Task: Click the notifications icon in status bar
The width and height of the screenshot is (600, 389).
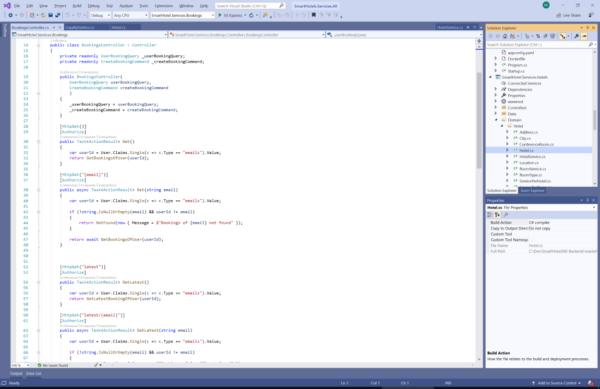Action: (x=590, y=383)
